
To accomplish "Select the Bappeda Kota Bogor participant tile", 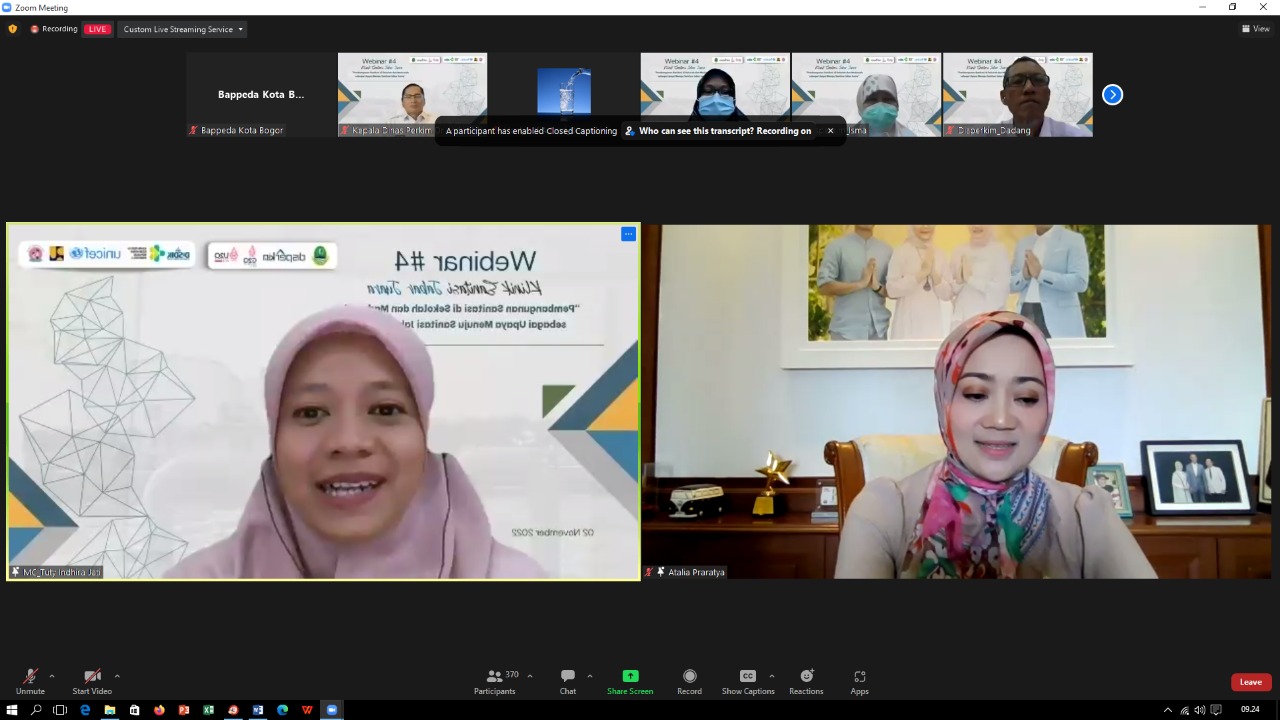I will coord(261,95).
